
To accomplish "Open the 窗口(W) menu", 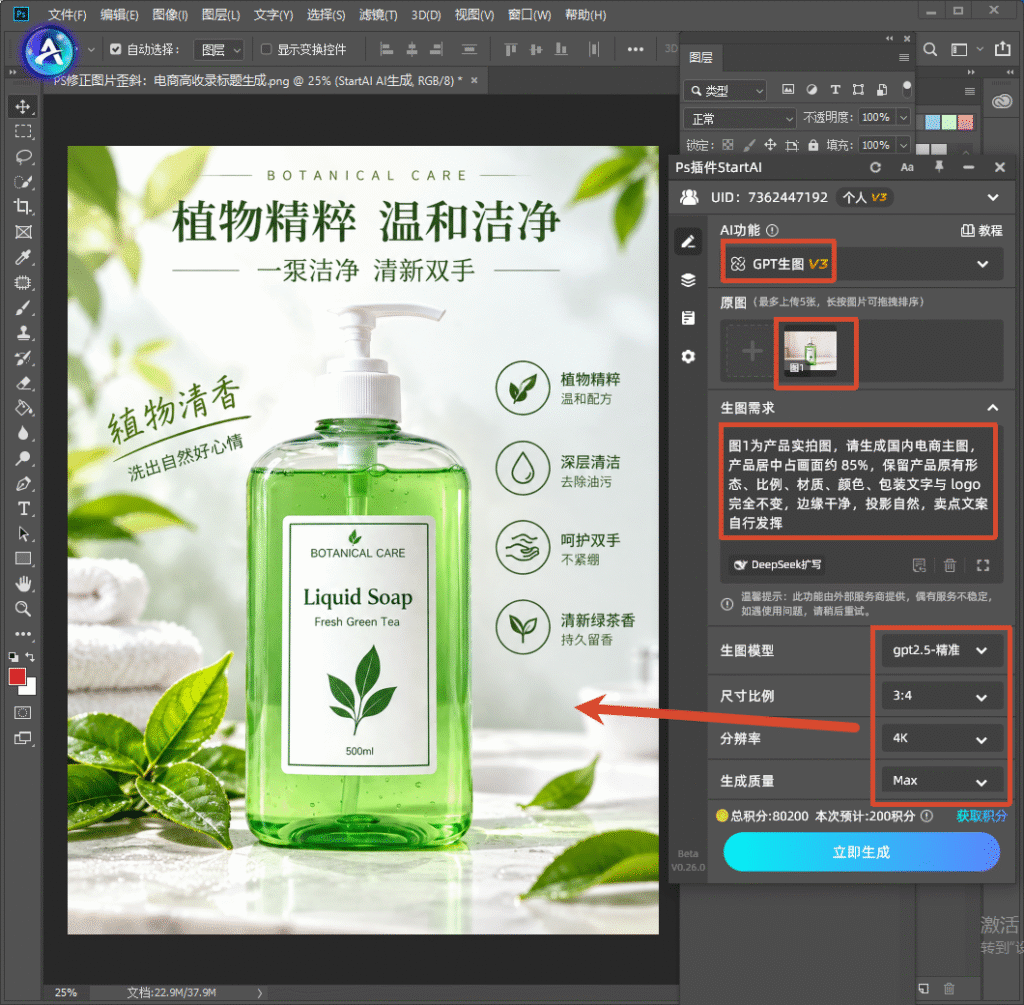I will click(529, 14).
